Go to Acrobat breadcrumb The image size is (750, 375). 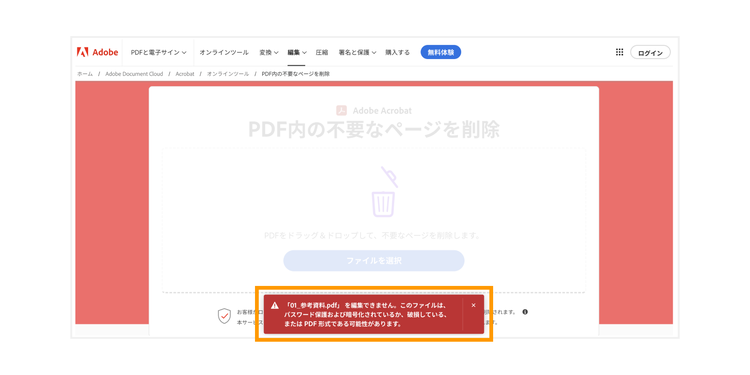pos(185,74)
